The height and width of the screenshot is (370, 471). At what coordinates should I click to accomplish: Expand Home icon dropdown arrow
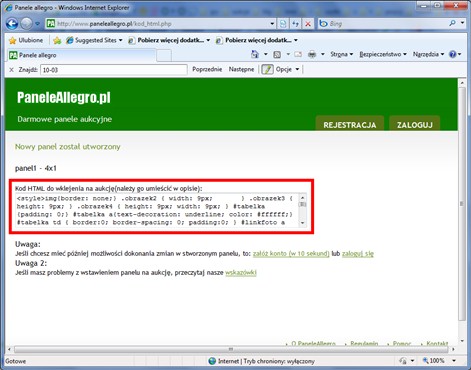pyautogui.click(x=266, y=54)
